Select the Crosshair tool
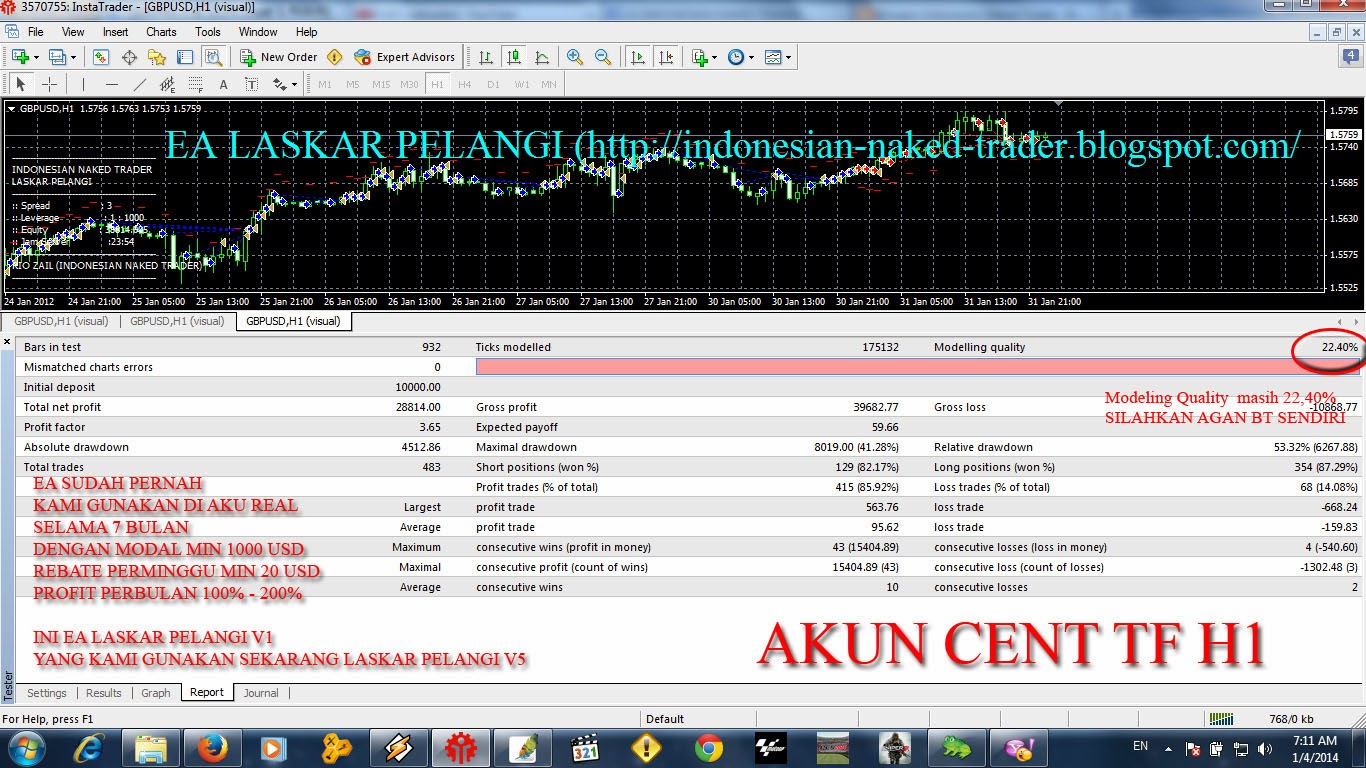This screenshot has width=1366, height=768. coord(49,84)
